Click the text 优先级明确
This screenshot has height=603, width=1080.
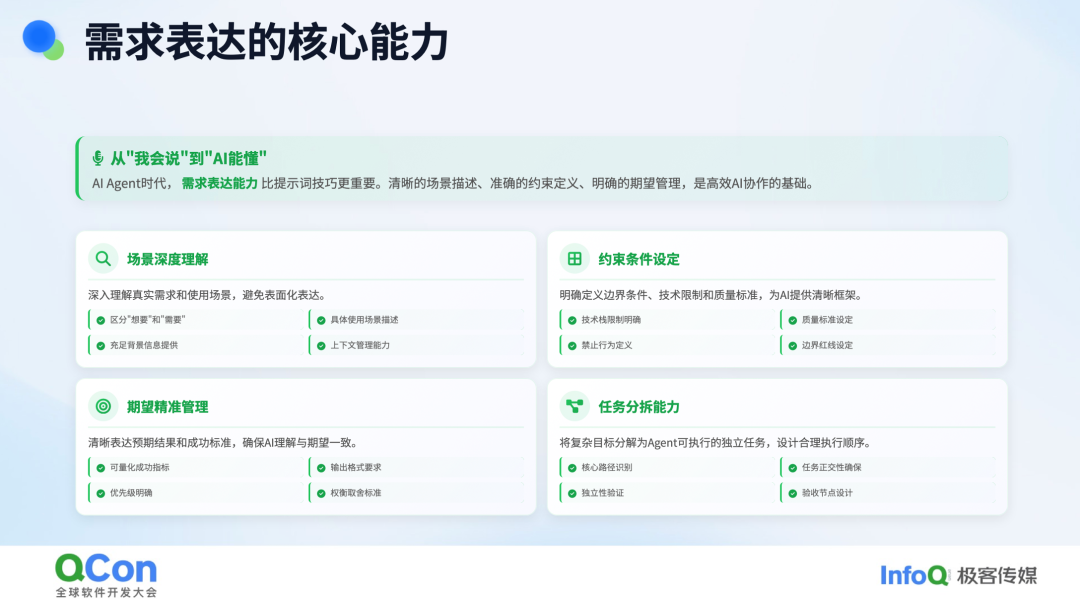132,493
